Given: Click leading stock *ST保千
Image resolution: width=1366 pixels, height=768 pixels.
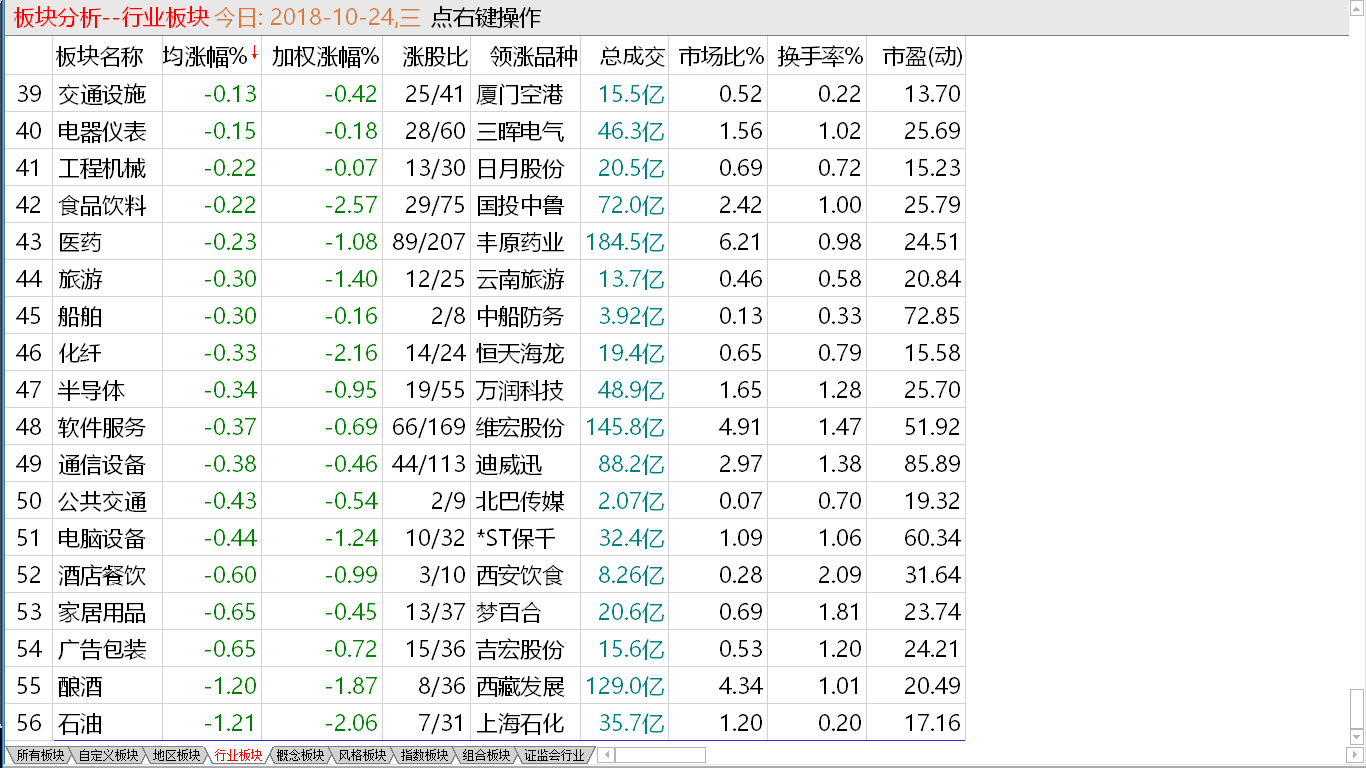Looking at the screenshot, I should [516, 538].
